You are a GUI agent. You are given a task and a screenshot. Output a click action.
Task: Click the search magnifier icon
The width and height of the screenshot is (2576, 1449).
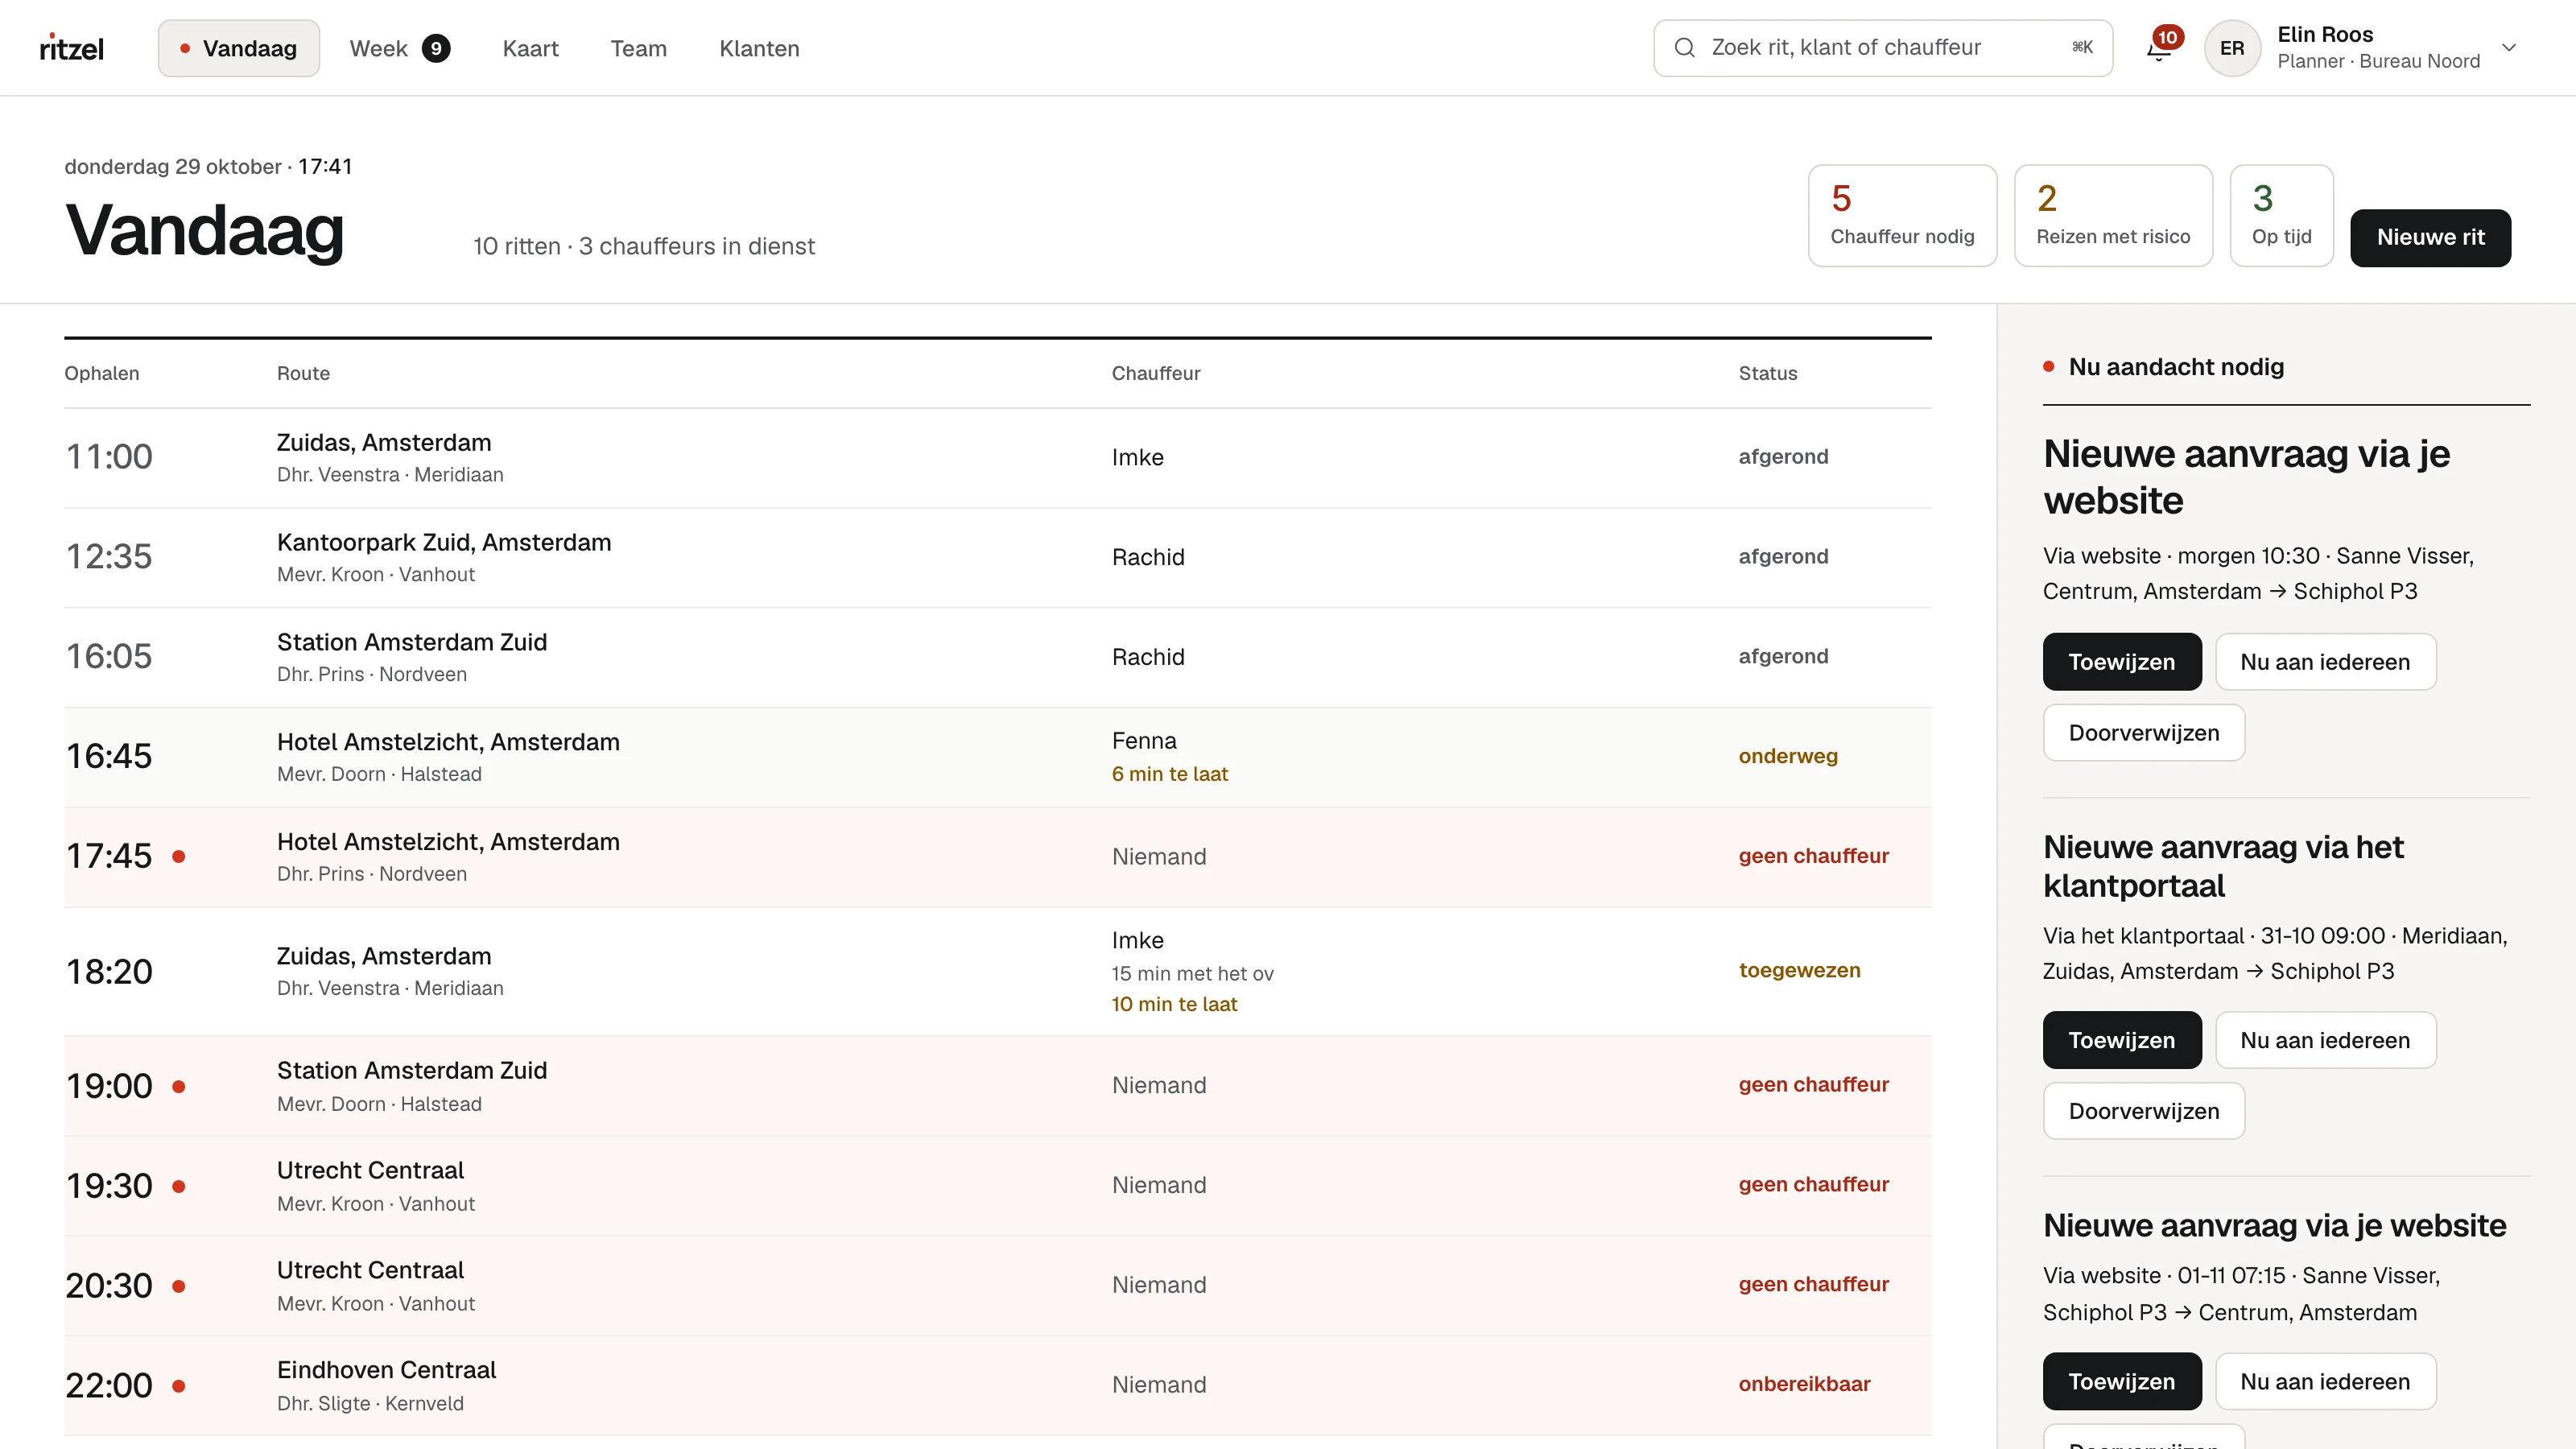tap(1685, 47)
